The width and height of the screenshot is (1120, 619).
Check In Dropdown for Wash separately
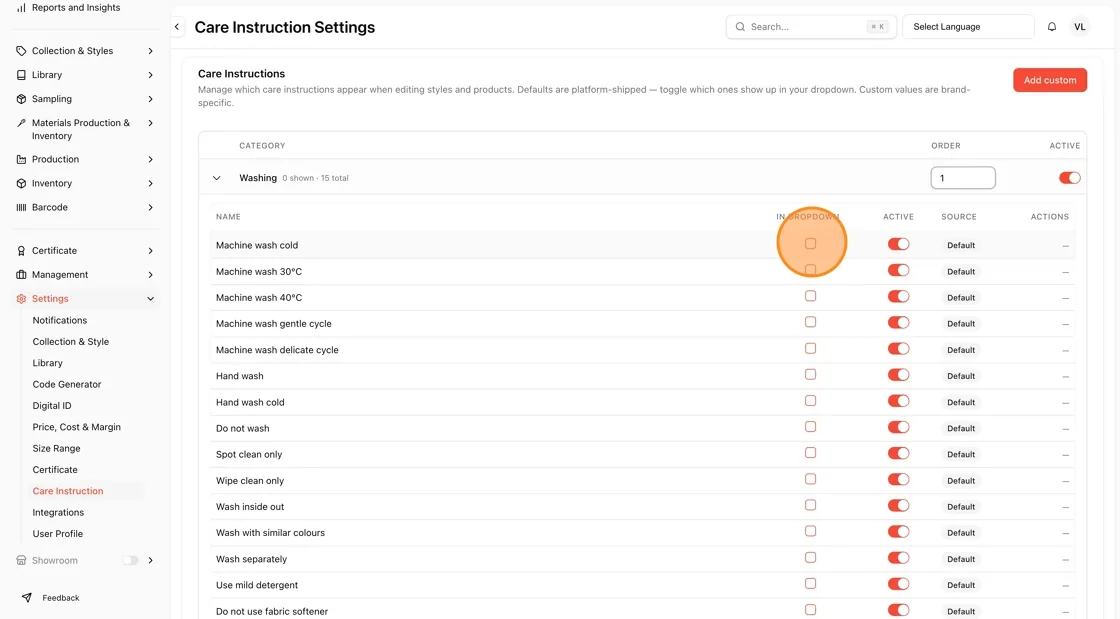coord(810,557)
